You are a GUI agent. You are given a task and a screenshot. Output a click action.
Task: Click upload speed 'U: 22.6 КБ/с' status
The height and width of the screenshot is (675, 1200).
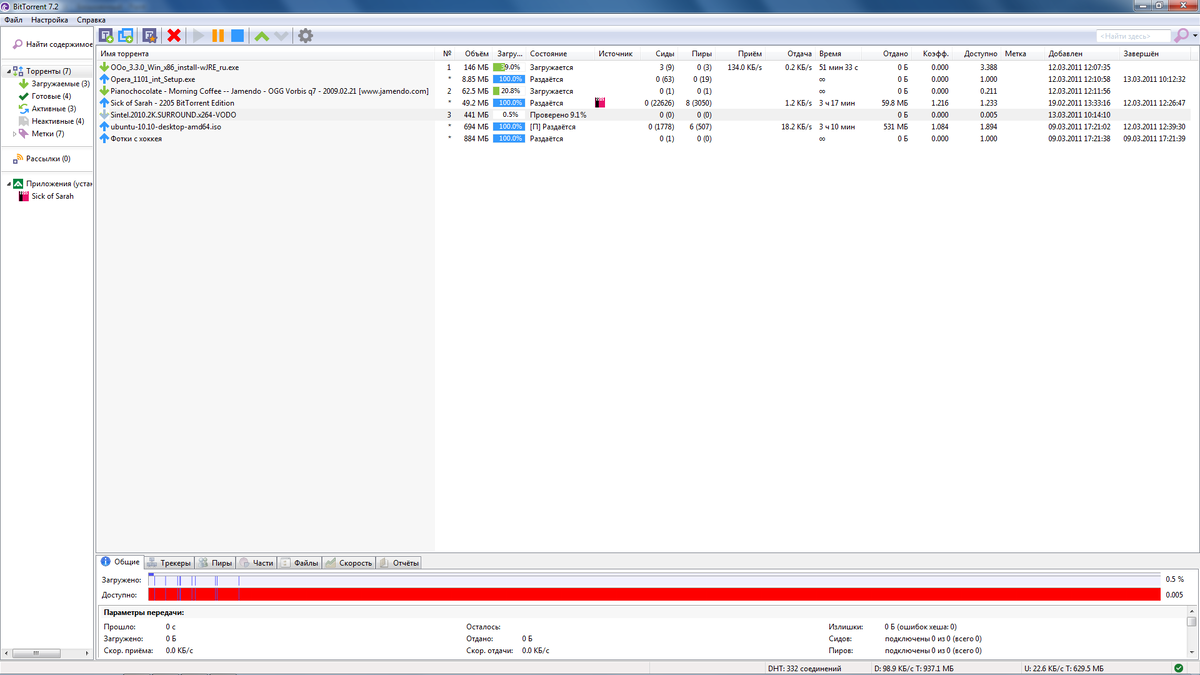click(x=1064, y=668)
